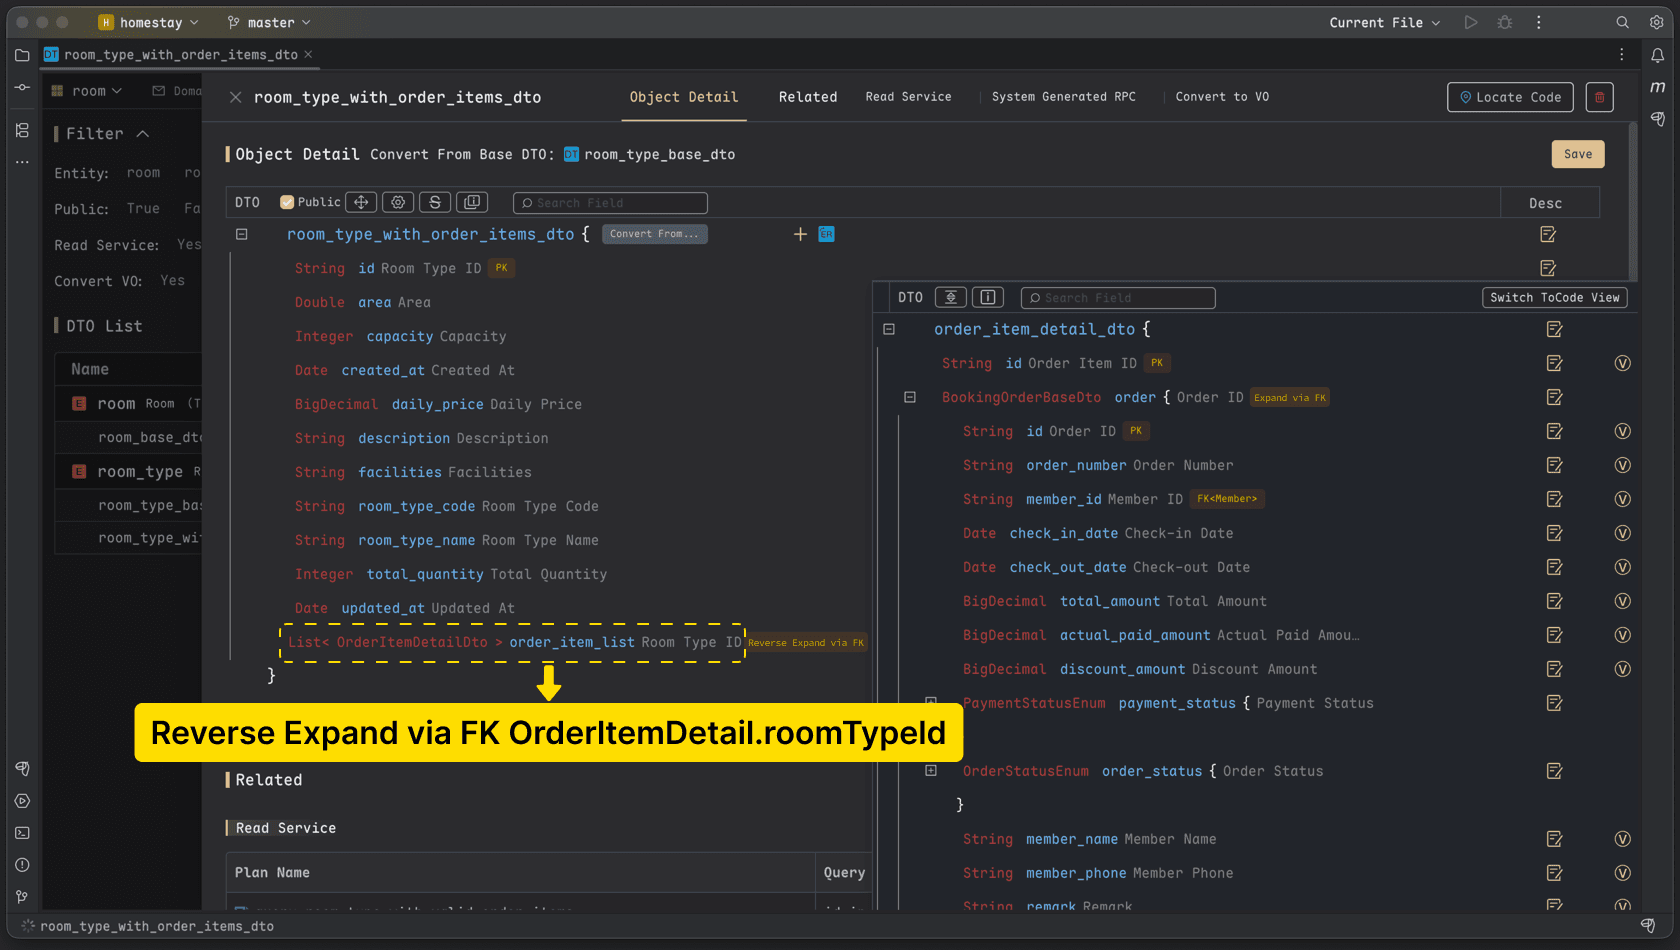The height and width of the screenshot is (950, 1680).
Task: Open the master branch dropdown
Action: pyautogui.click(x=270, y=22)
